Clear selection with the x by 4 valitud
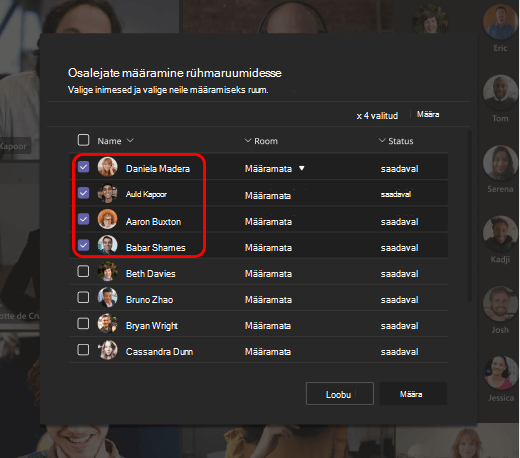 pyautogui.click(x=359, y=116)
